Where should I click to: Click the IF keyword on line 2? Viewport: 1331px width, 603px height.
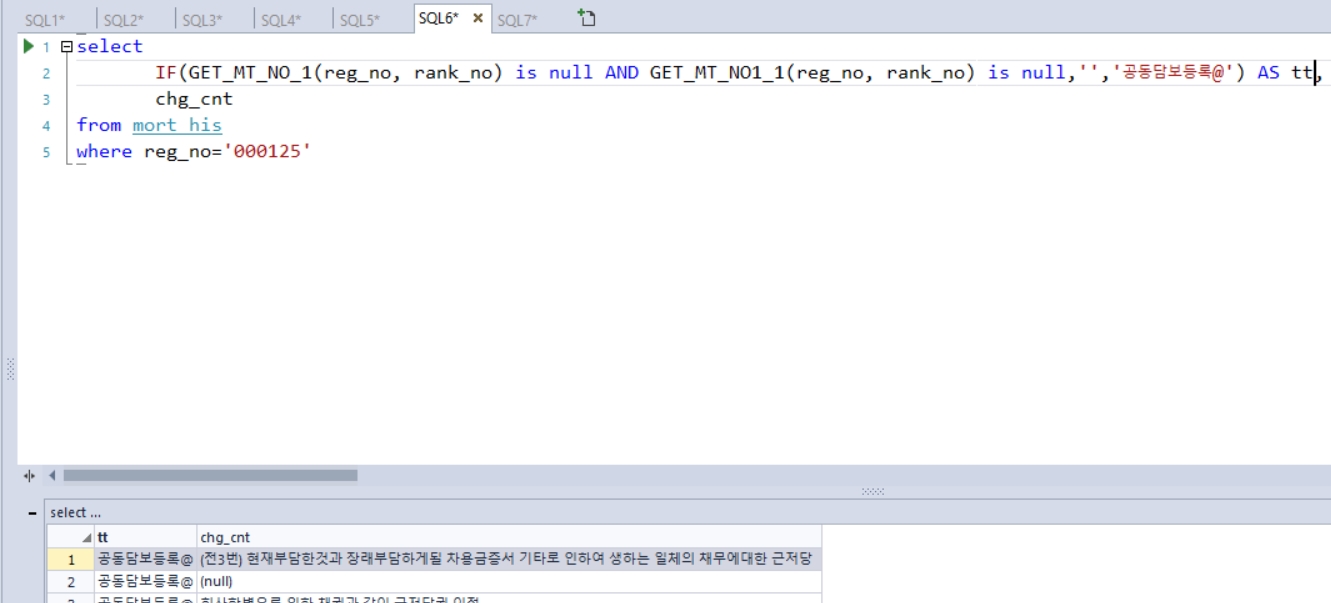(x=166, y=72)
